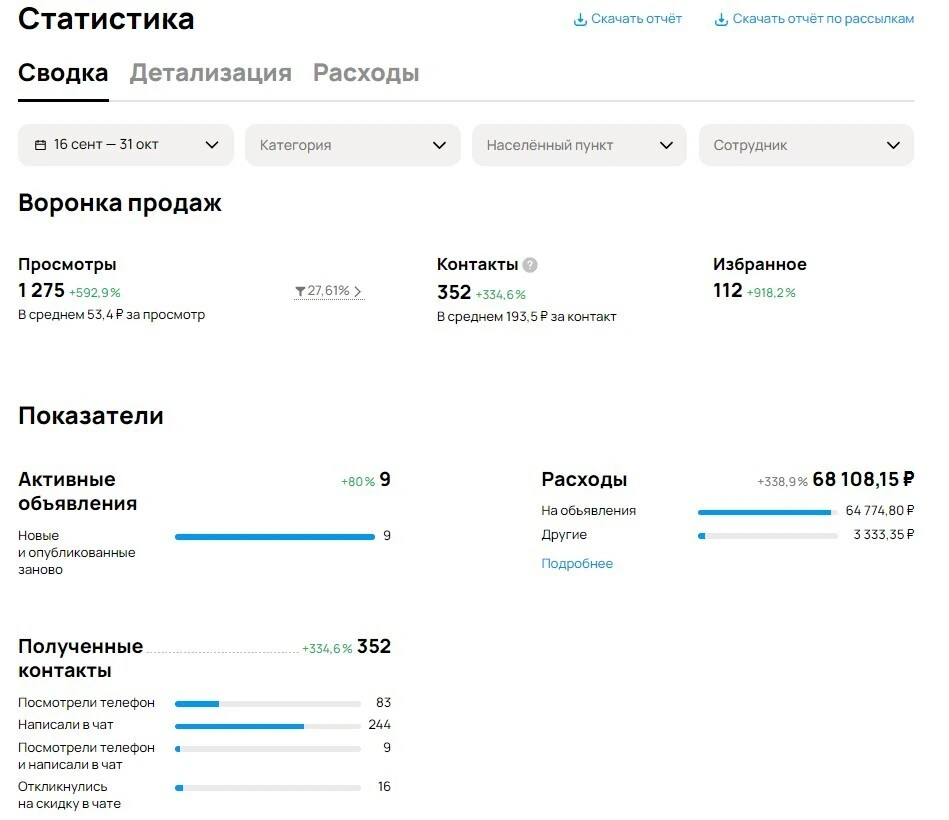Image resolution: width=949 pixels, height=820 pixels.
Task: Click the +592,9% views change
Action: tap(94, 293)
